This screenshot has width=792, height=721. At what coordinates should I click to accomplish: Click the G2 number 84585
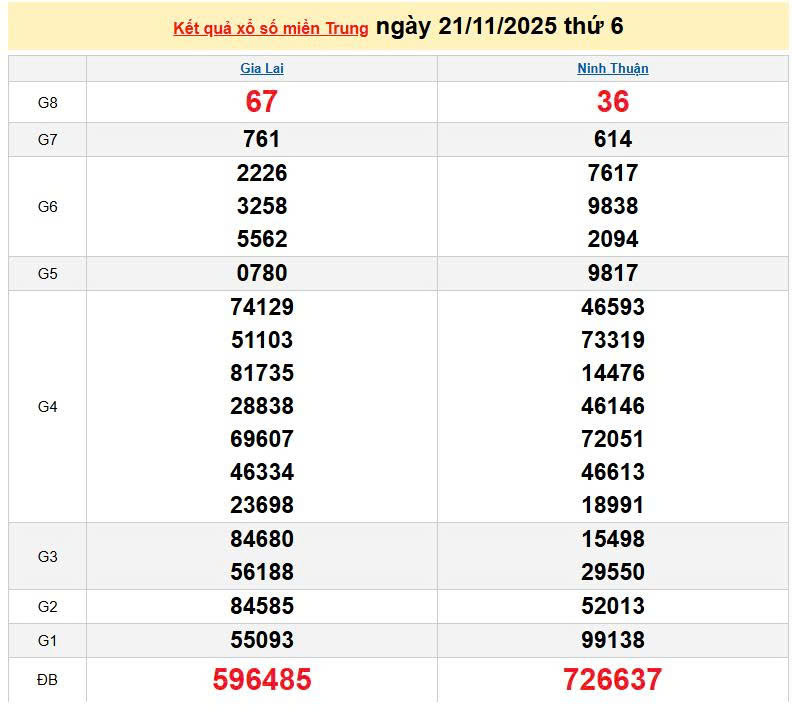tap(262, 606)
